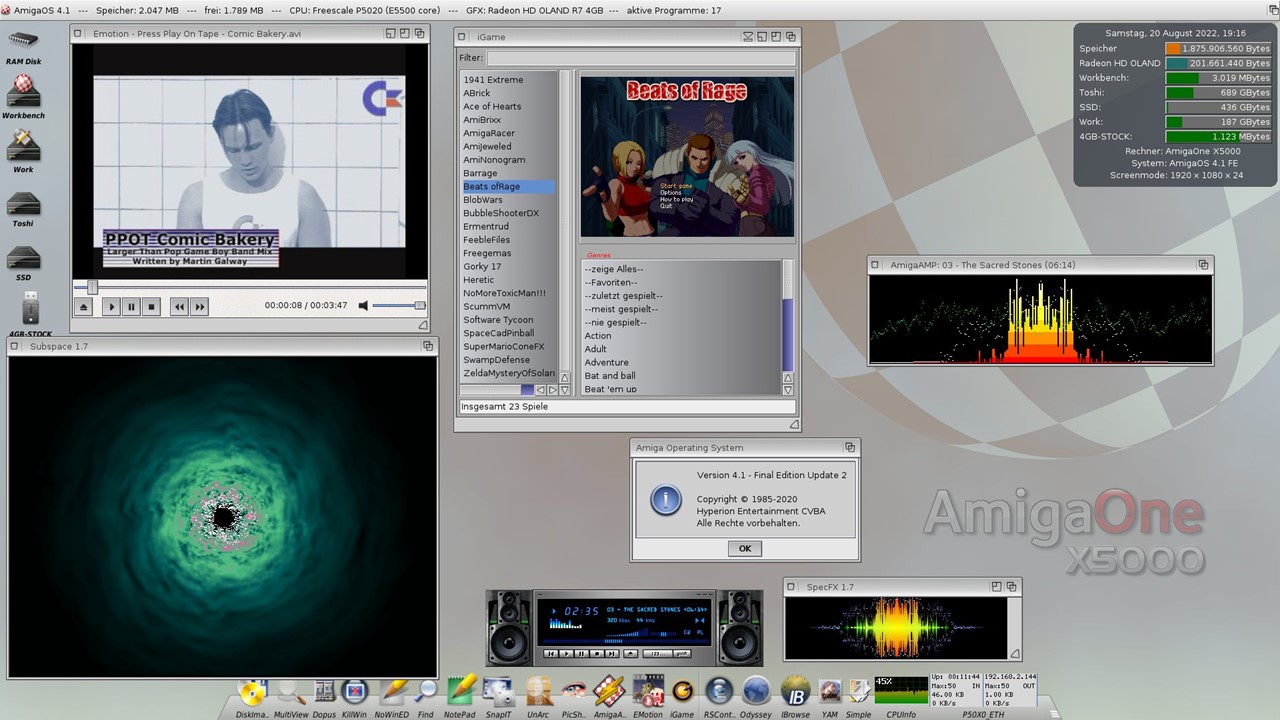Open the KillWin dock icon
The height and width of the screenshot is (720, 1280).
coord(355,692)
